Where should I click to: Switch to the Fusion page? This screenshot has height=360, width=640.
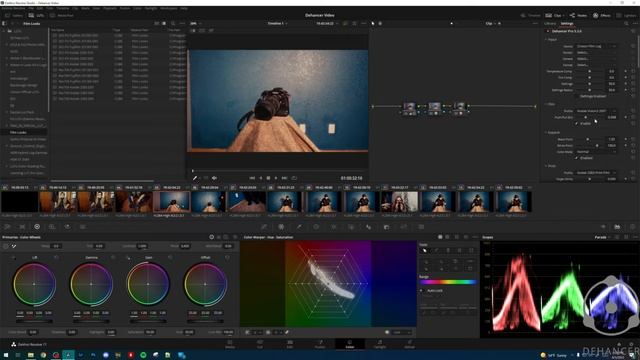320,344
